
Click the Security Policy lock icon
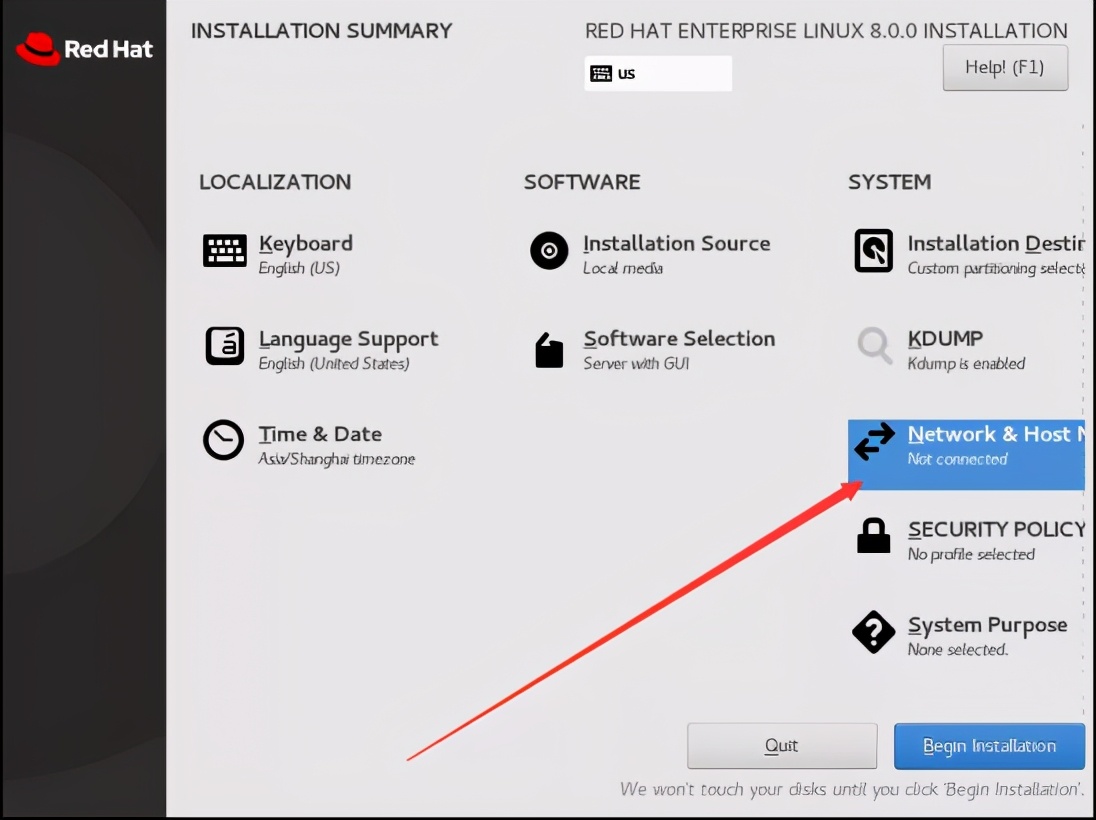pos(874,535)
